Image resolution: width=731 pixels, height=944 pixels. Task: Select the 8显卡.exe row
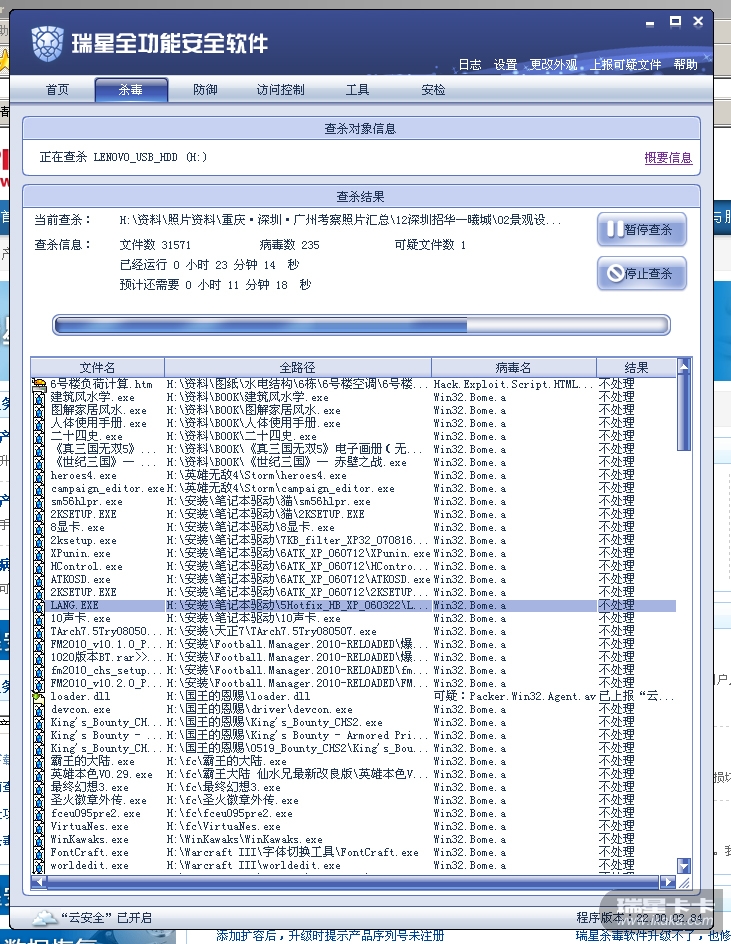[x=354, y=527]
